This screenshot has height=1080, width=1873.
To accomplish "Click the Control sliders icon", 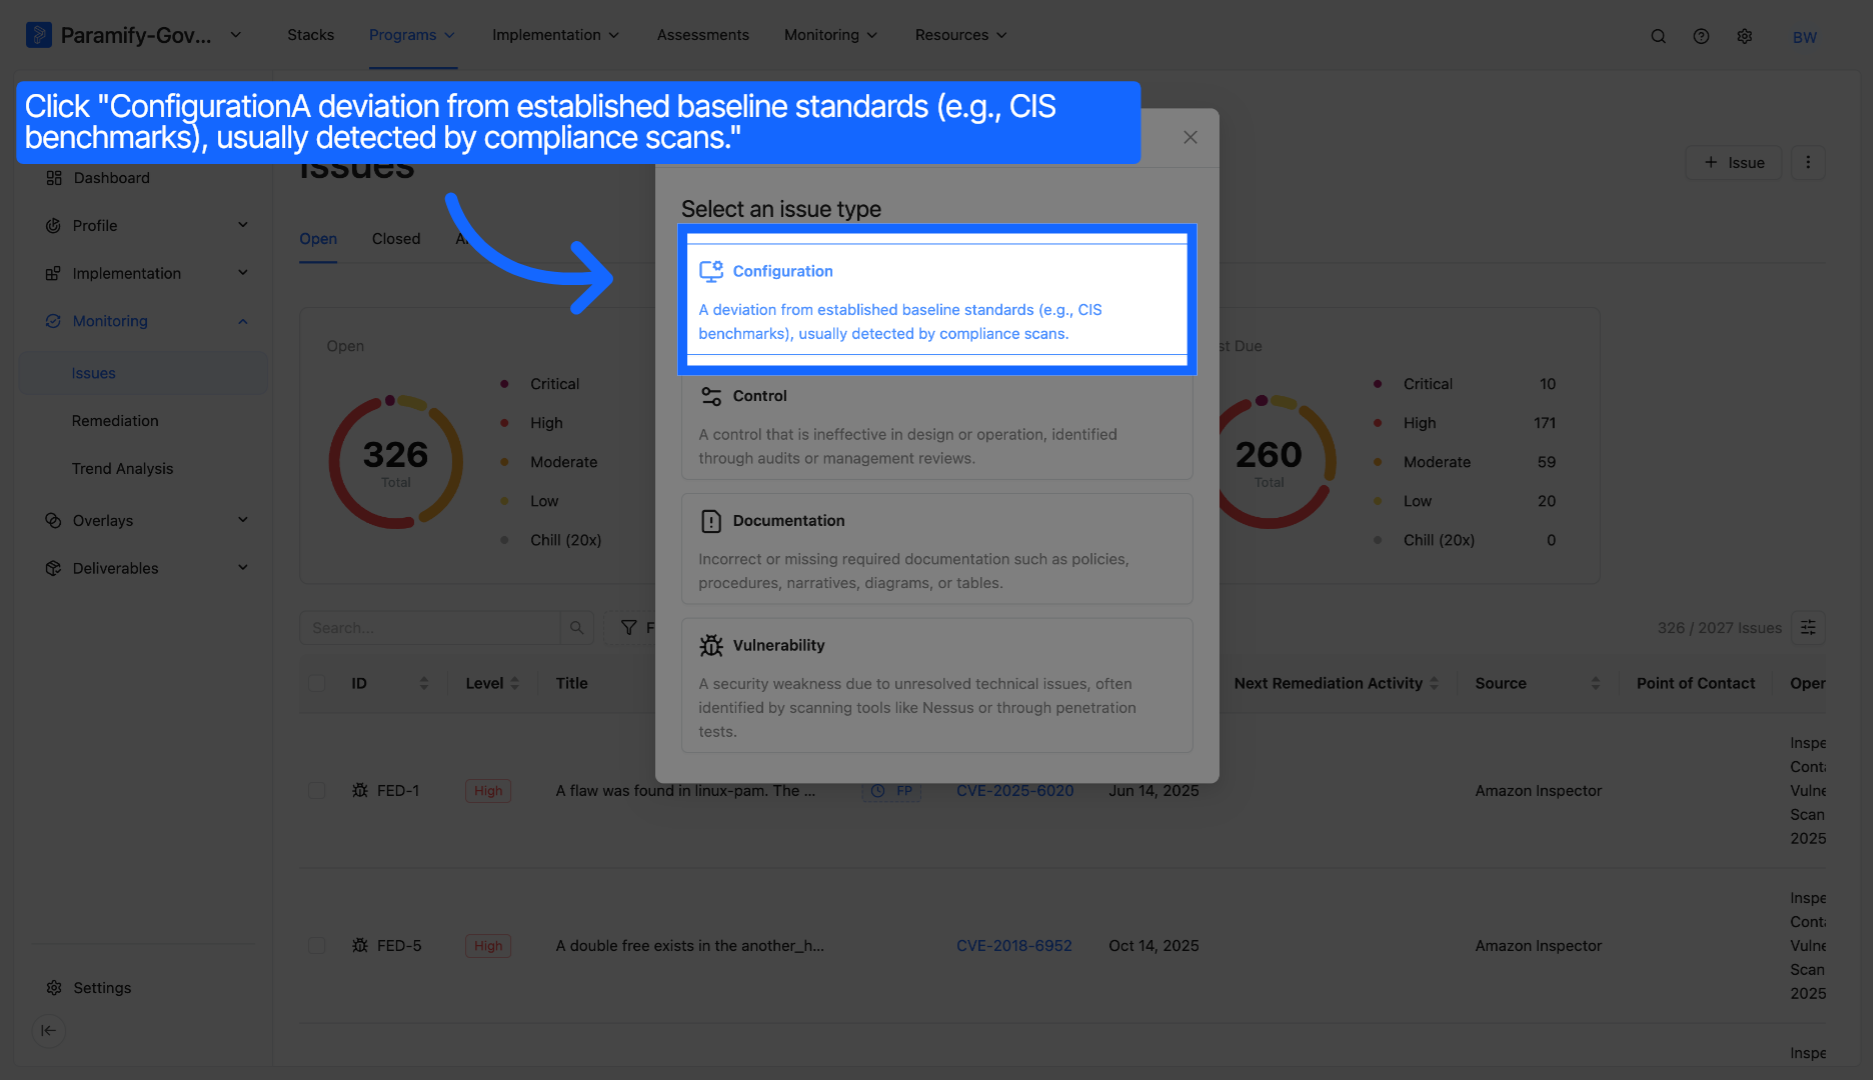I will (x=711, y=396).
